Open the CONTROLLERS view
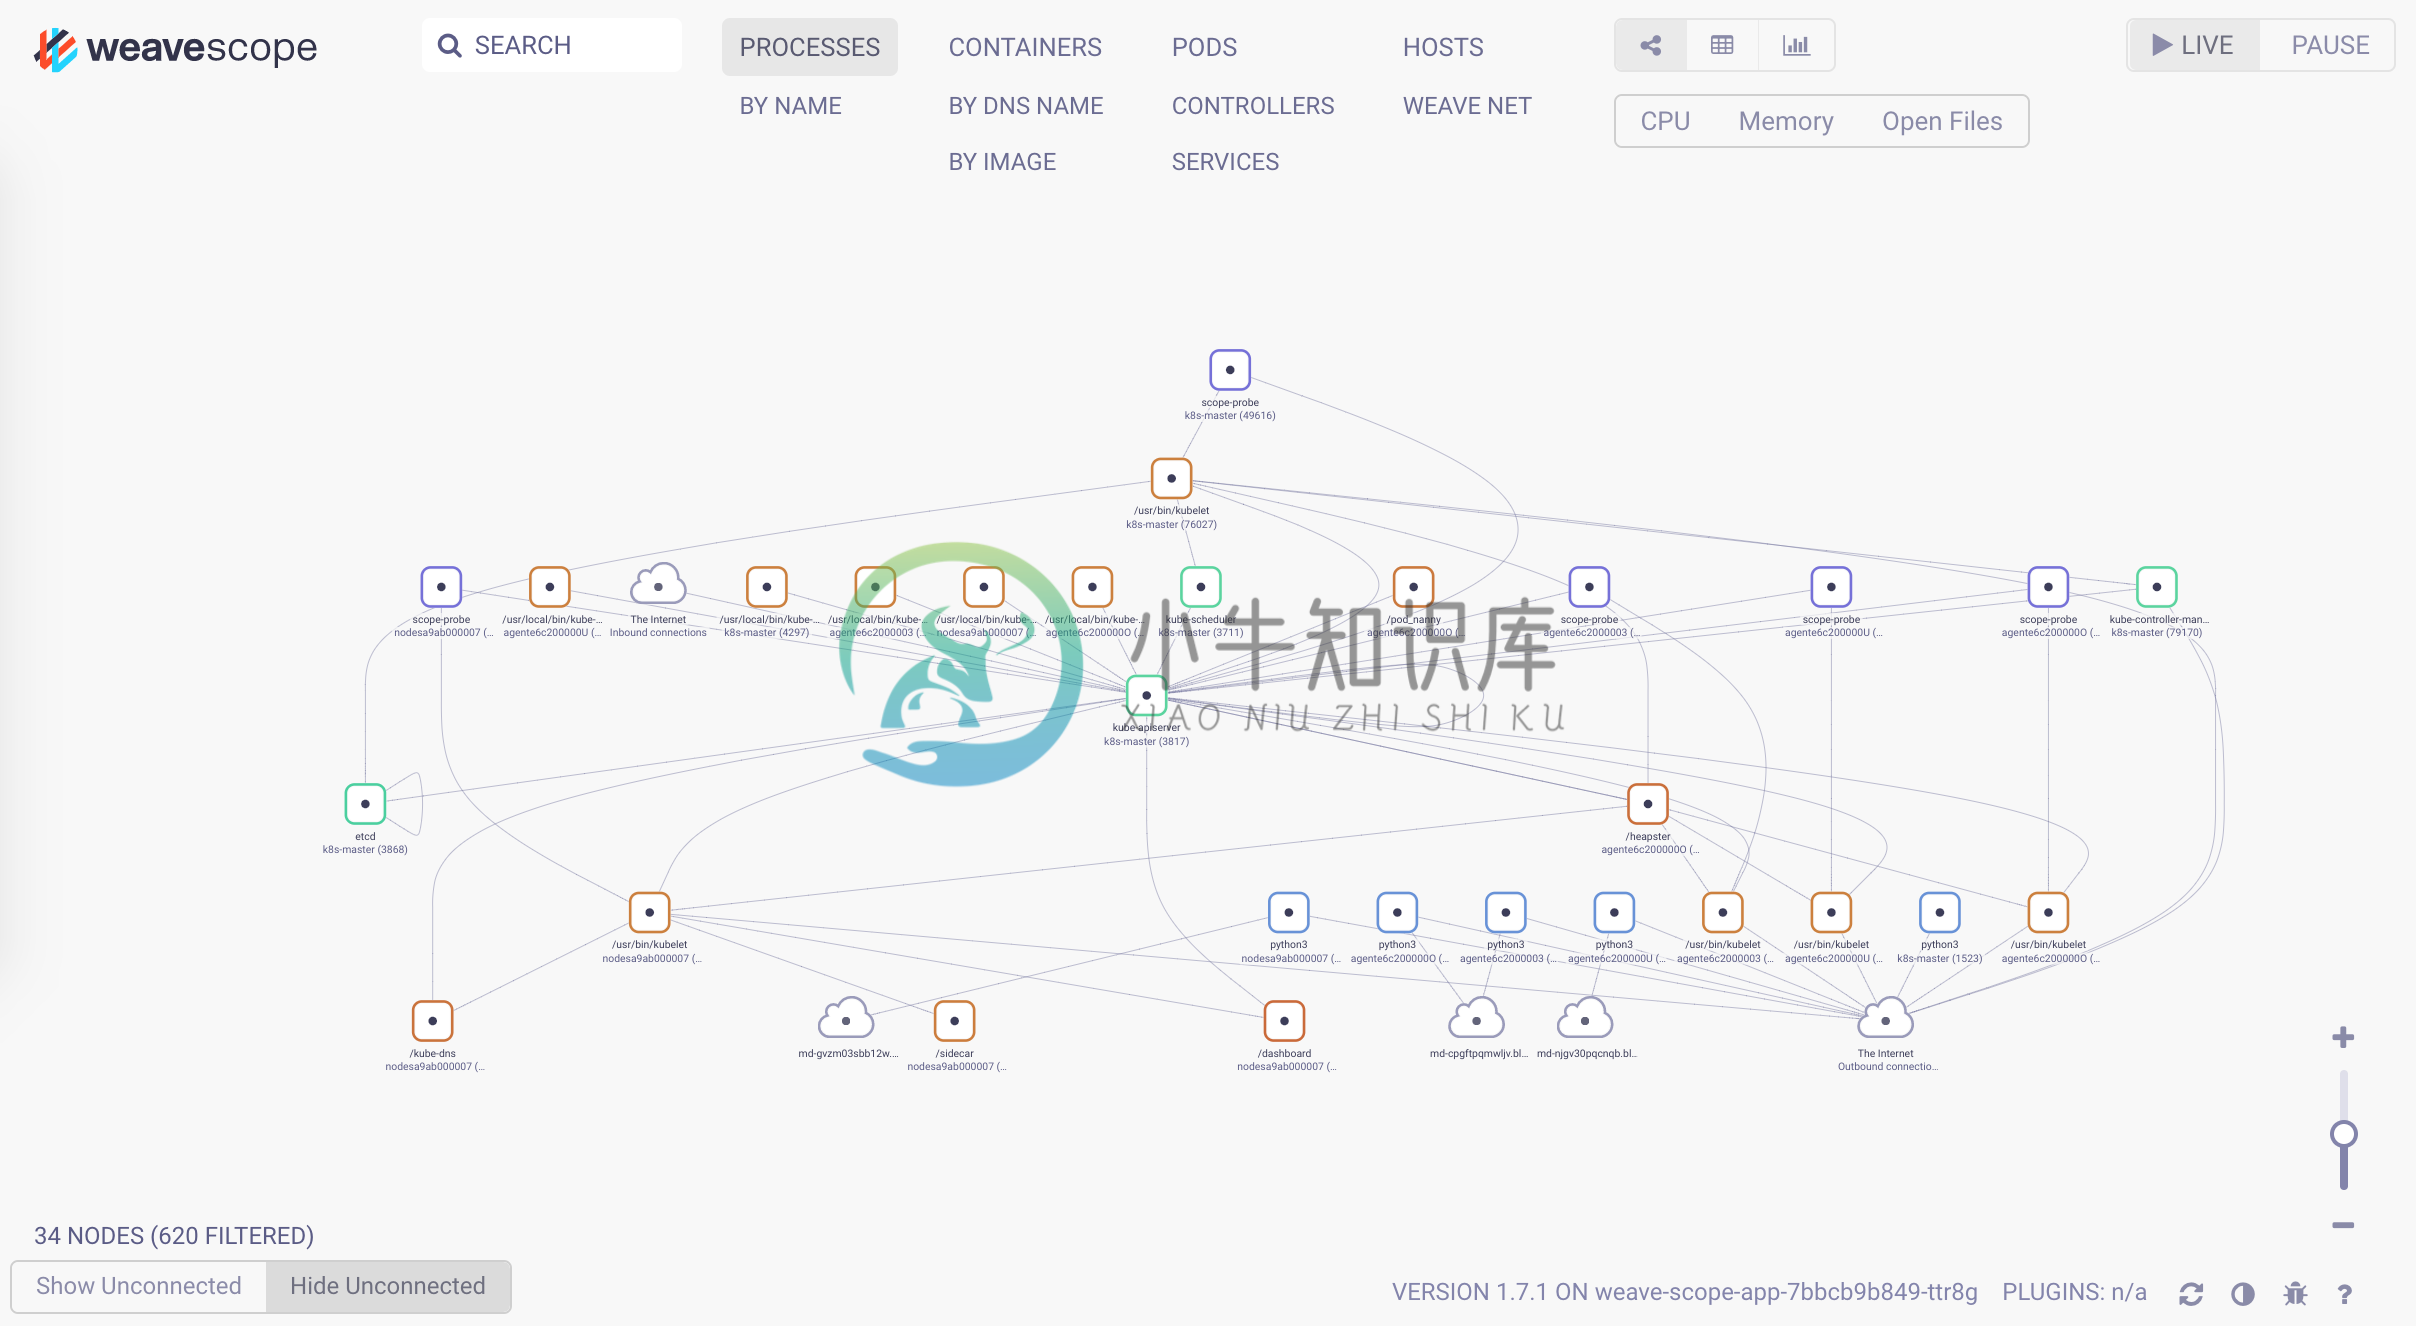 [1253, 106]
